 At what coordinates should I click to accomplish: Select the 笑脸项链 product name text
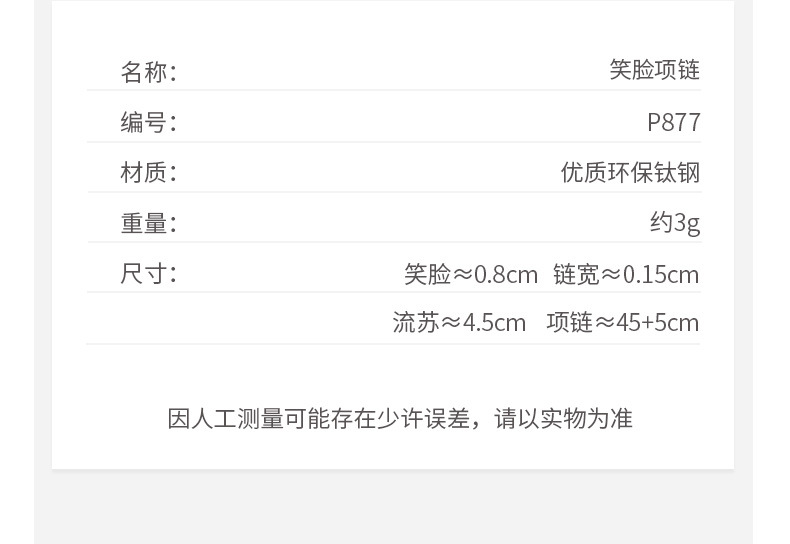click(x=654, y=70)
